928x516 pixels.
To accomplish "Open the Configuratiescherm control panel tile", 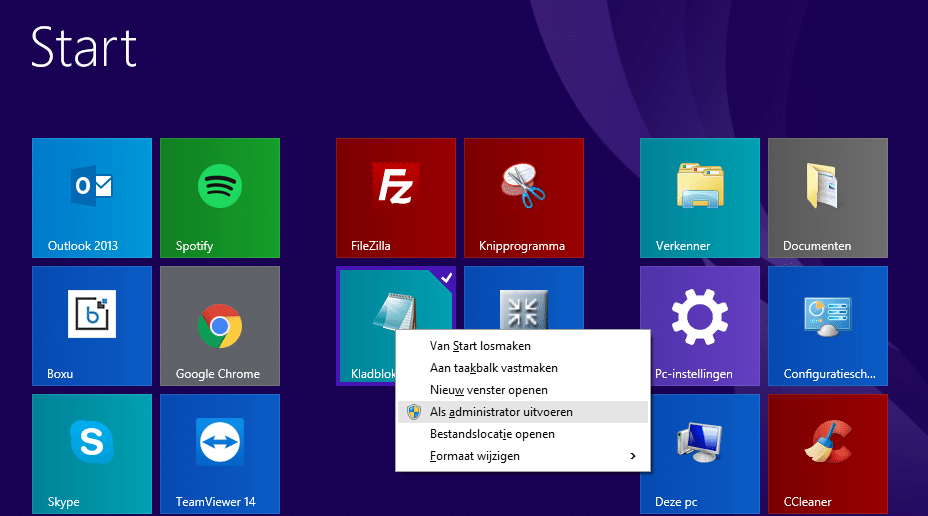I will tap(828, 326).
